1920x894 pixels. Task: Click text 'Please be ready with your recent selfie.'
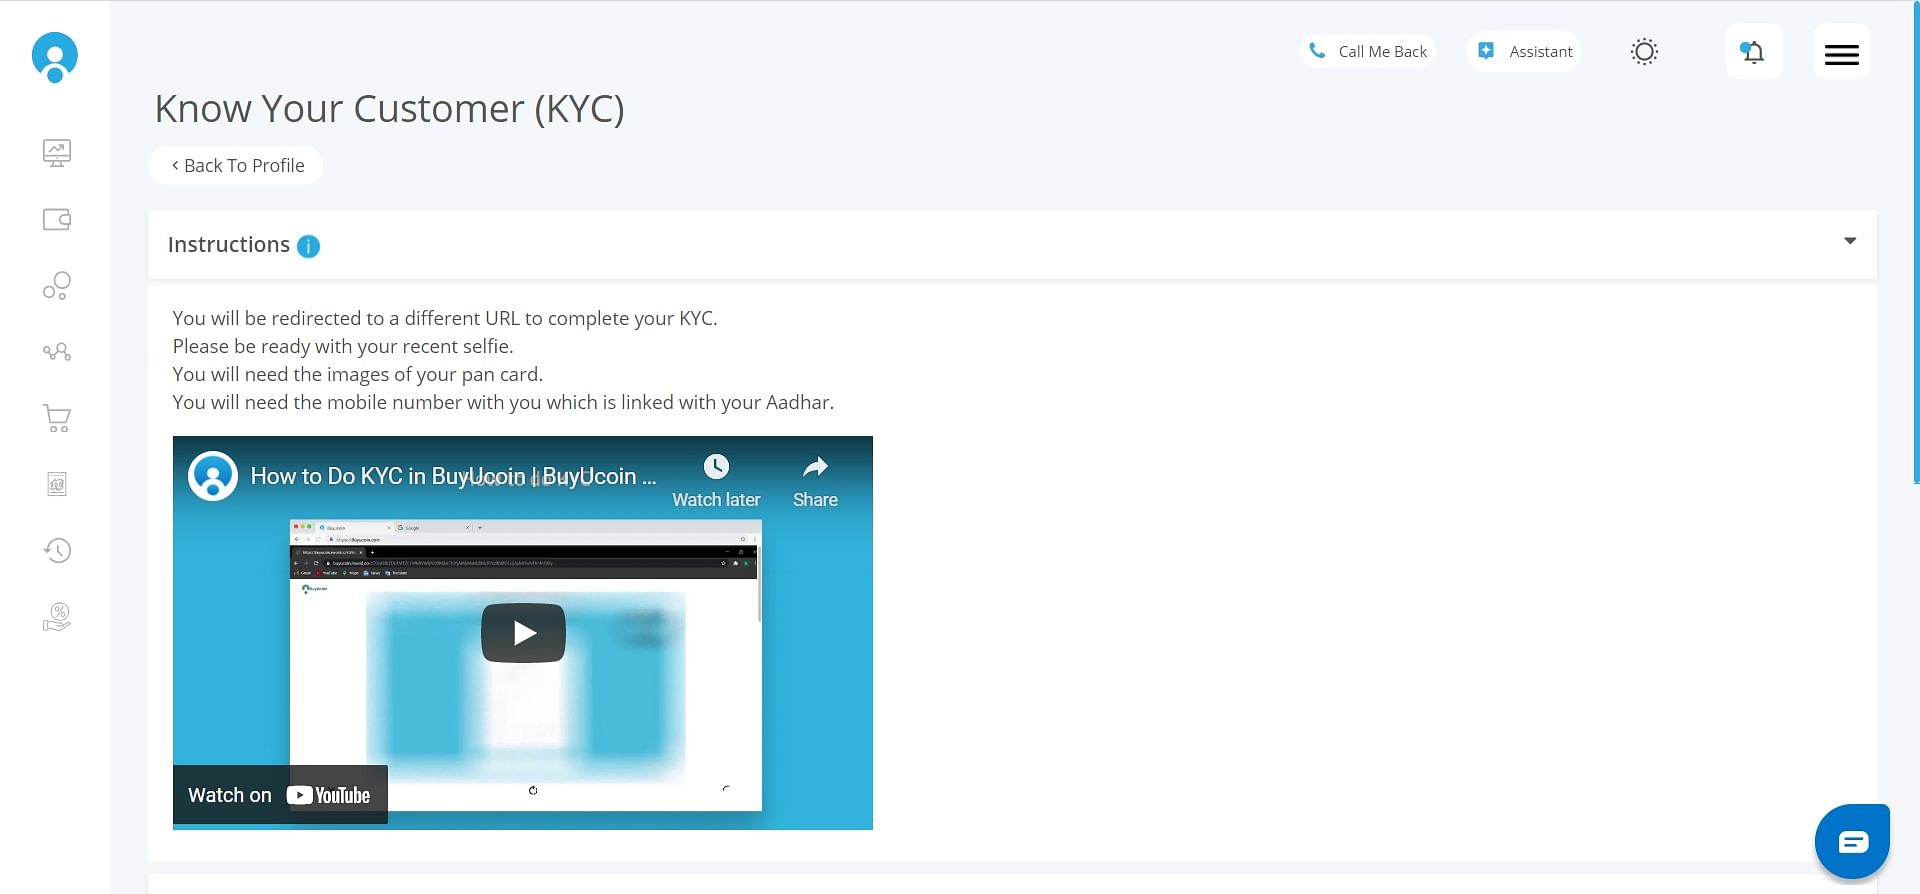pos(343,346)
